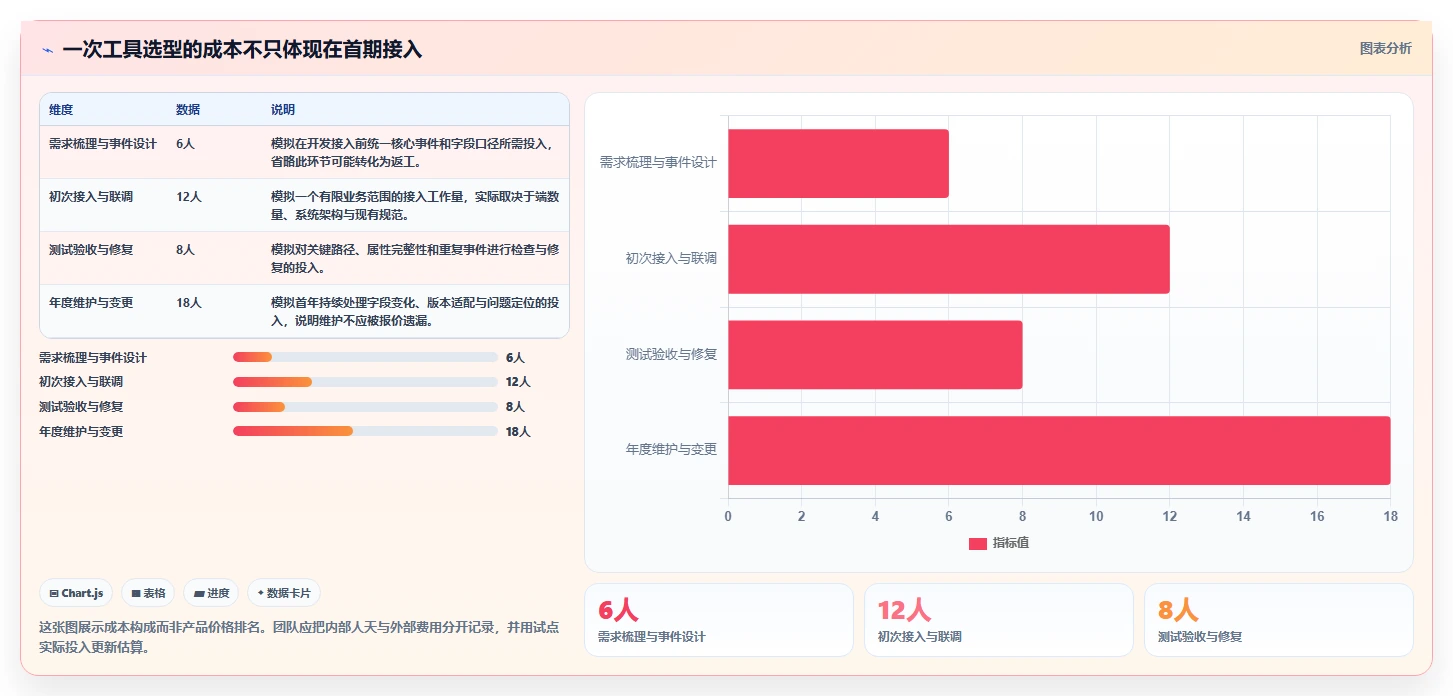Open the 6人 需求梳理与事件设计 data card
Screen dimensions: 1453x696
(719, 620)
